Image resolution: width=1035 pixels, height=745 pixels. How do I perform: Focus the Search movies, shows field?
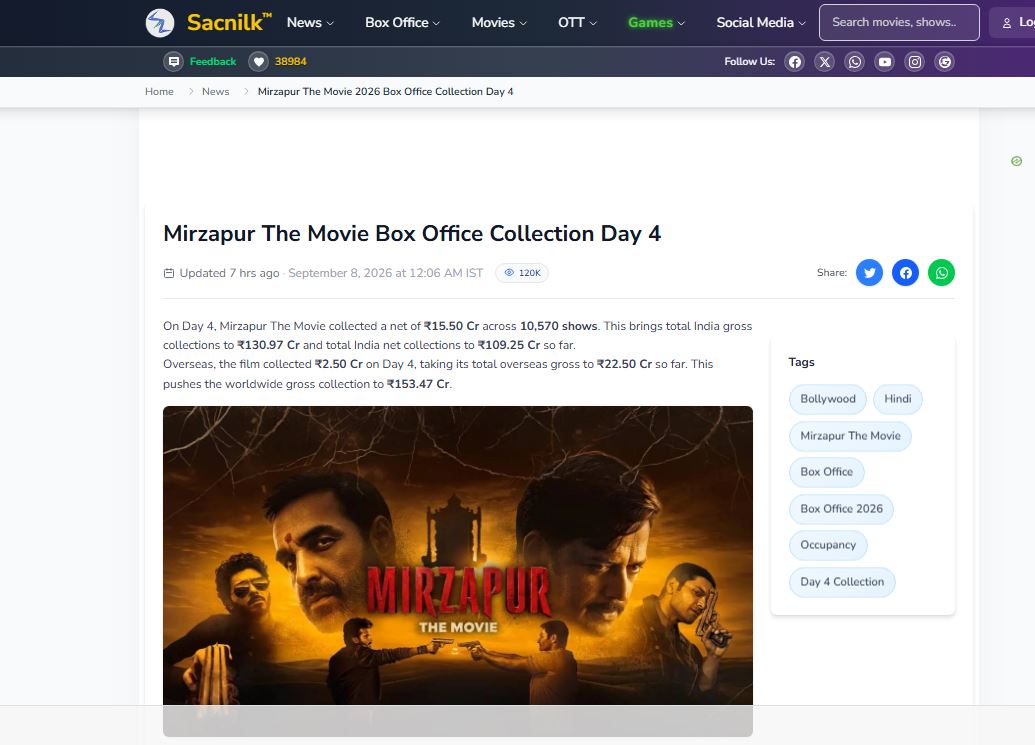[x=899, y=22]
